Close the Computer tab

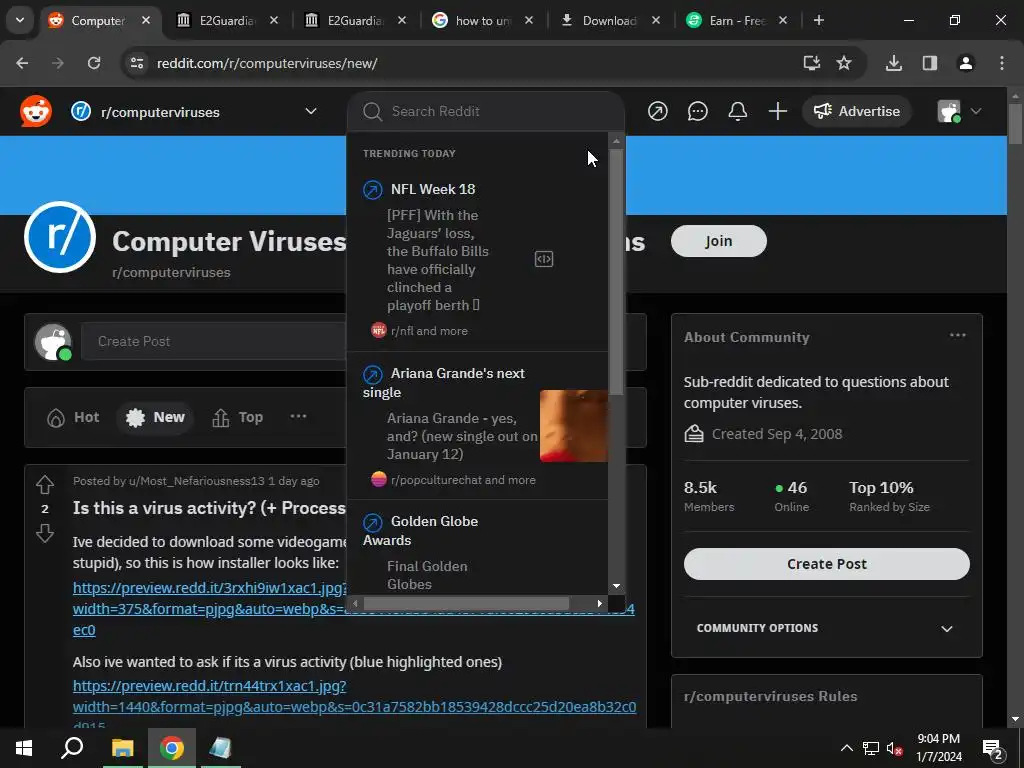click(146, 20)
